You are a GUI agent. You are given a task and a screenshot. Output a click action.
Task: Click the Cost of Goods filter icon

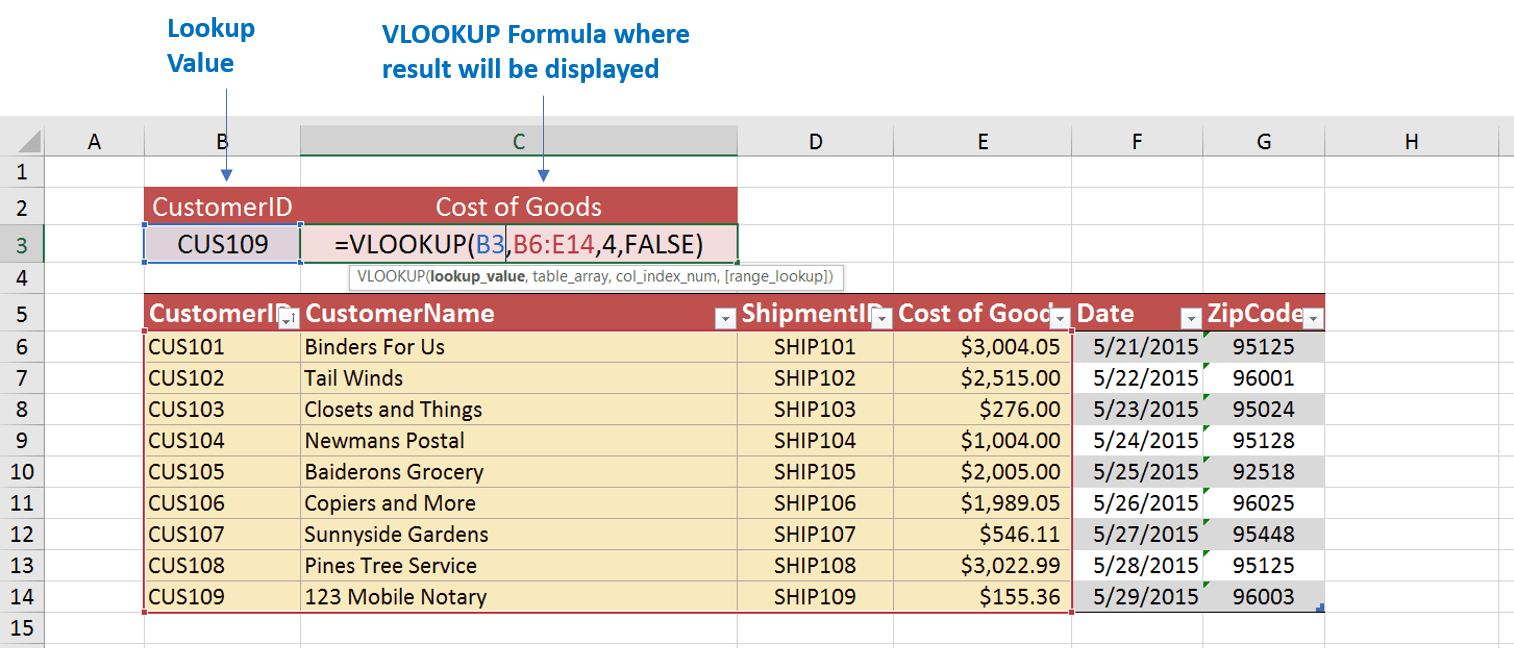(x=1058, y=317)
